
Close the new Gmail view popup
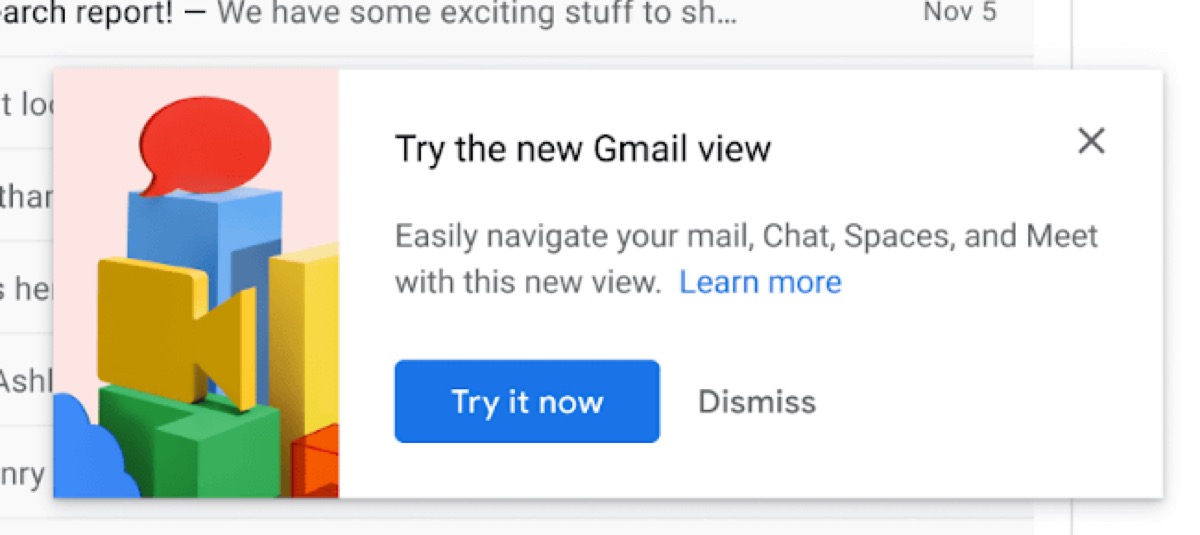point(1091,142)
